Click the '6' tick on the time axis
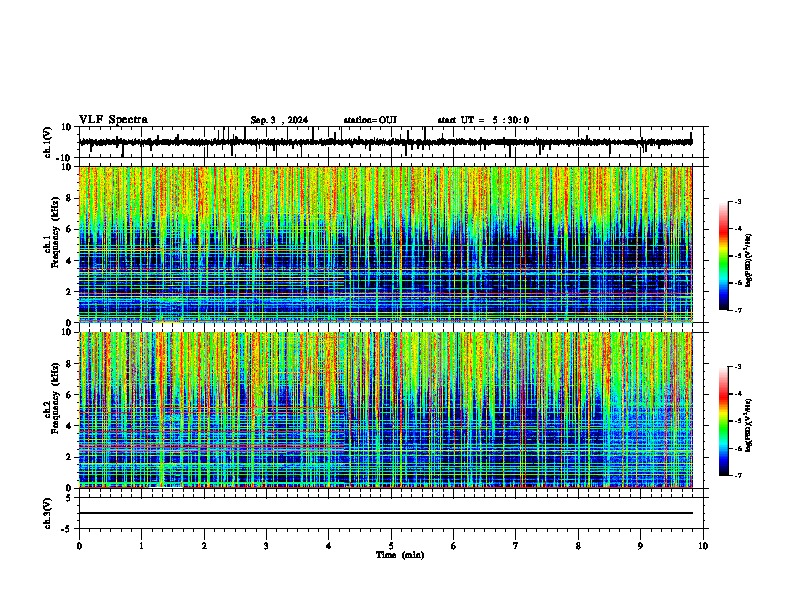The width and height of the screenshot is (792, 612). pyautogui.click(x=454, y=546)
